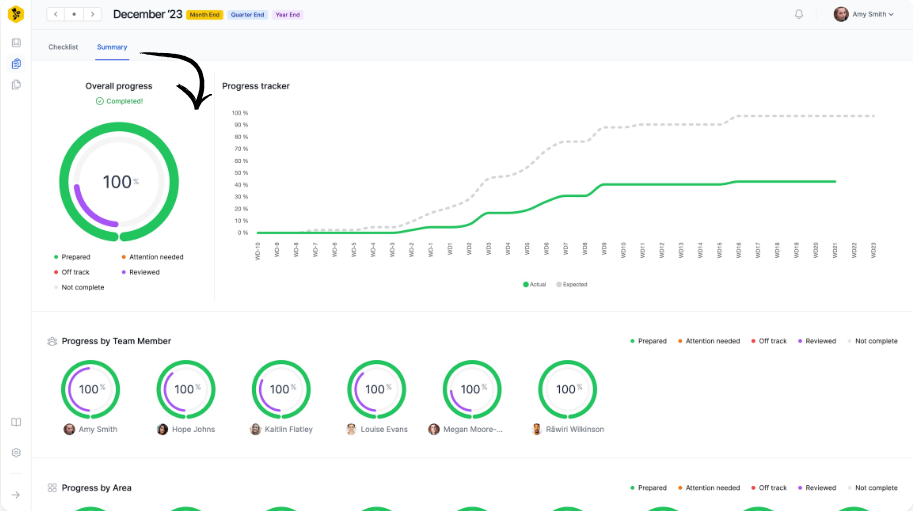Click the Progress by Area heading
913x511 pixels.
(x=97, y=488)
